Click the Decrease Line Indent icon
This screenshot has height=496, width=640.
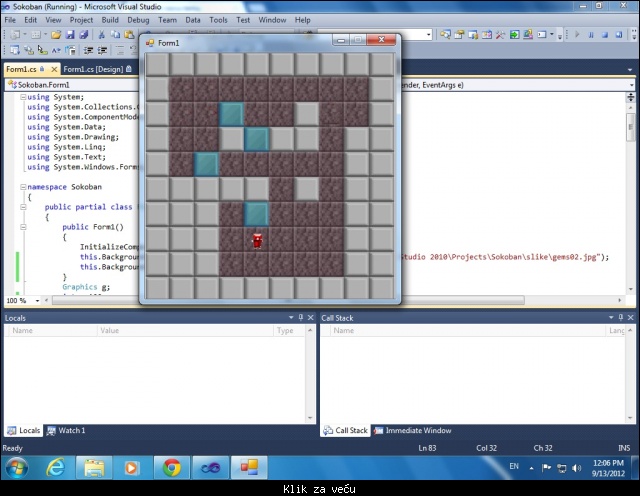click(x=88, y=50)
